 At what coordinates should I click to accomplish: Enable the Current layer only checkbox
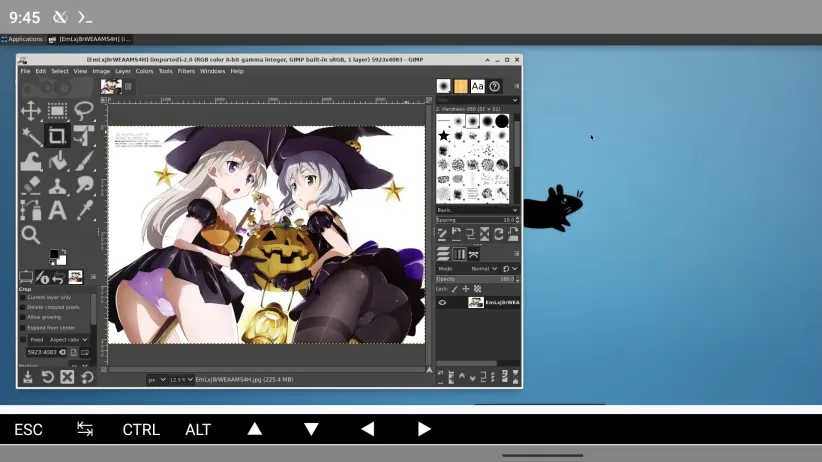pyautogui.click(x=23, y=297)
